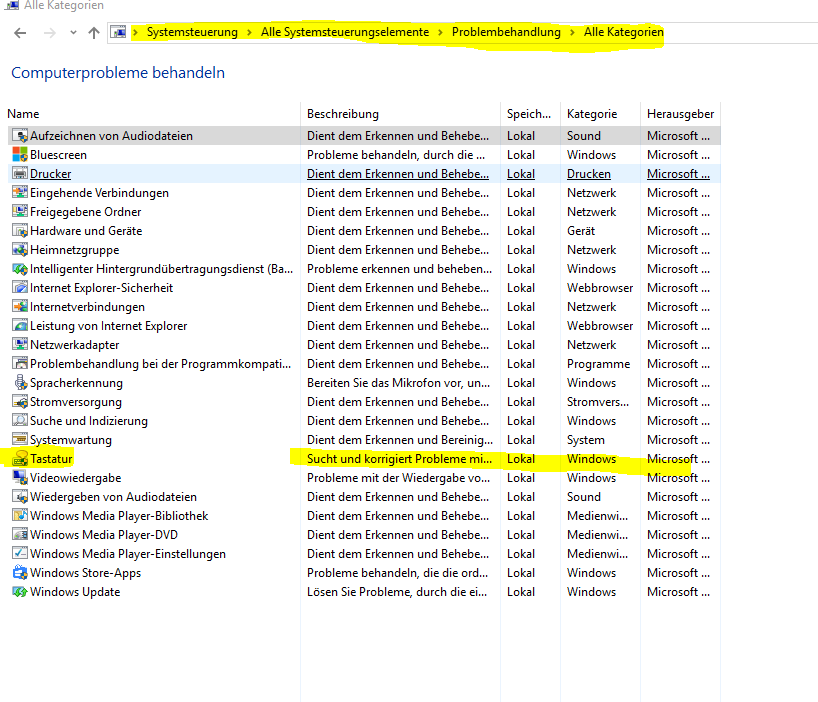Click the Back navigation arrow
The width and height of the screenshot is (818, 702).
[x=20, y=33]
